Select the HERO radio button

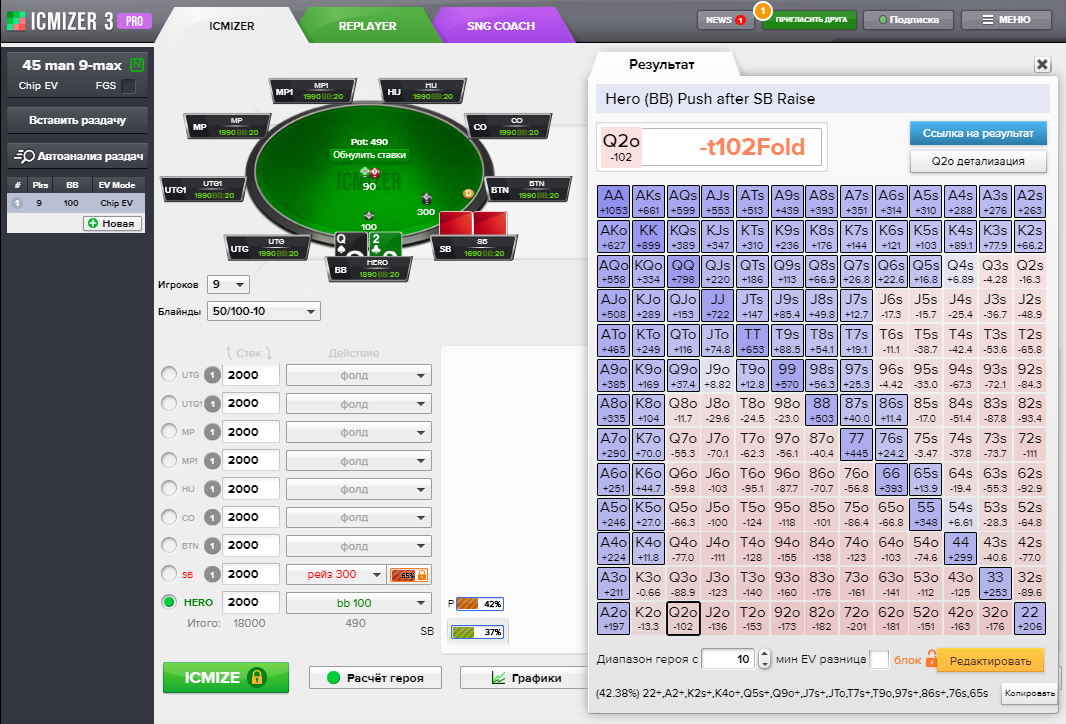[x=169, y=602]
